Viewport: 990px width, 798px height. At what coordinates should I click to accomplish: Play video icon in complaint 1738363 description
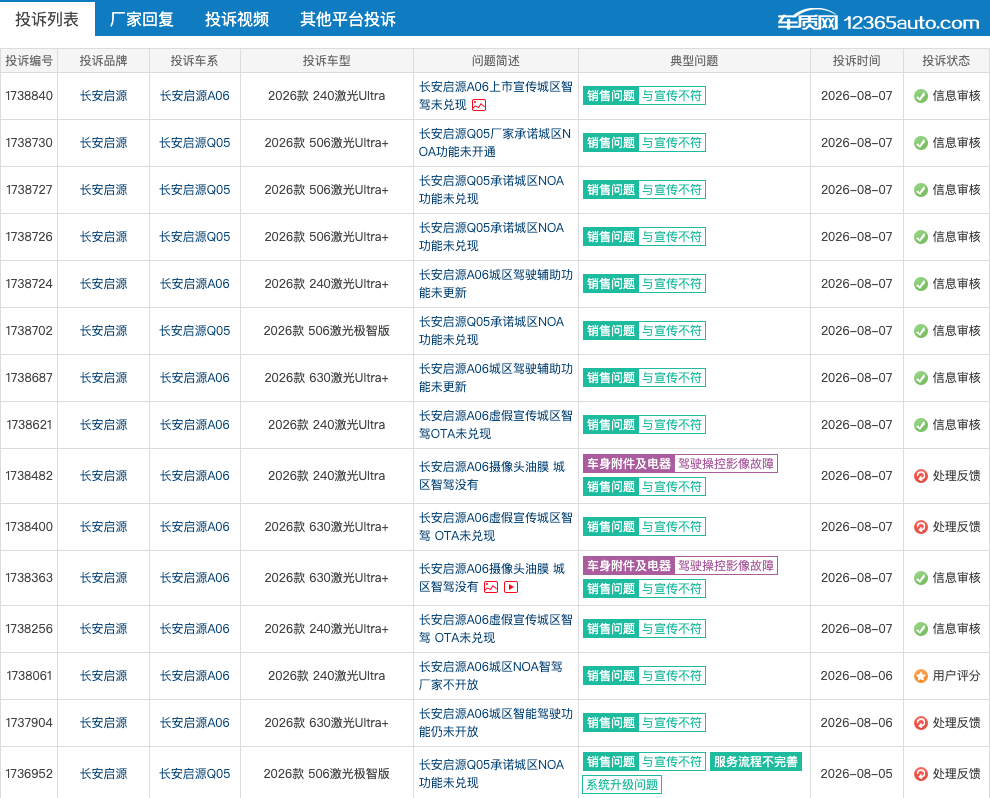point(511,587)
